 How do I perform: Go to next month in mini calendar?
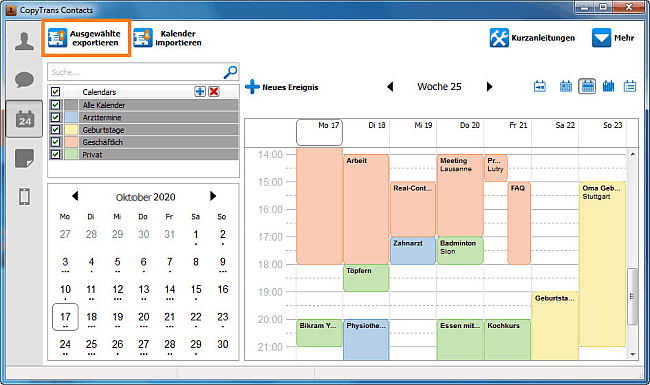click(x=213, y=196)
